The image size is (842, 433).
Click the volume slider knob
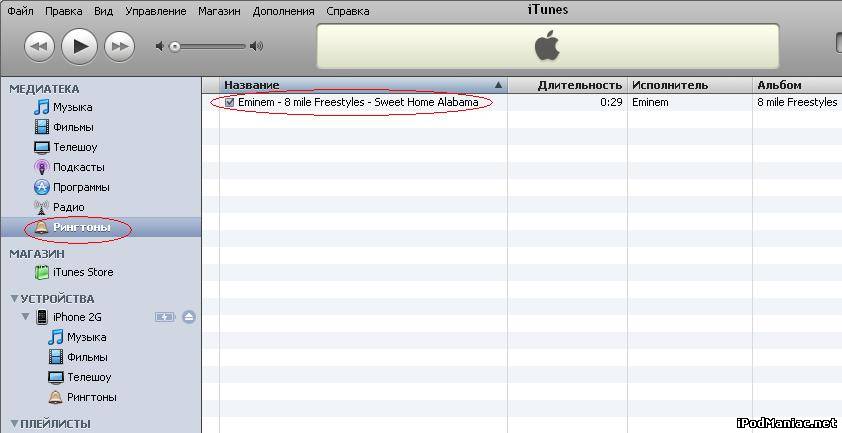175,47
